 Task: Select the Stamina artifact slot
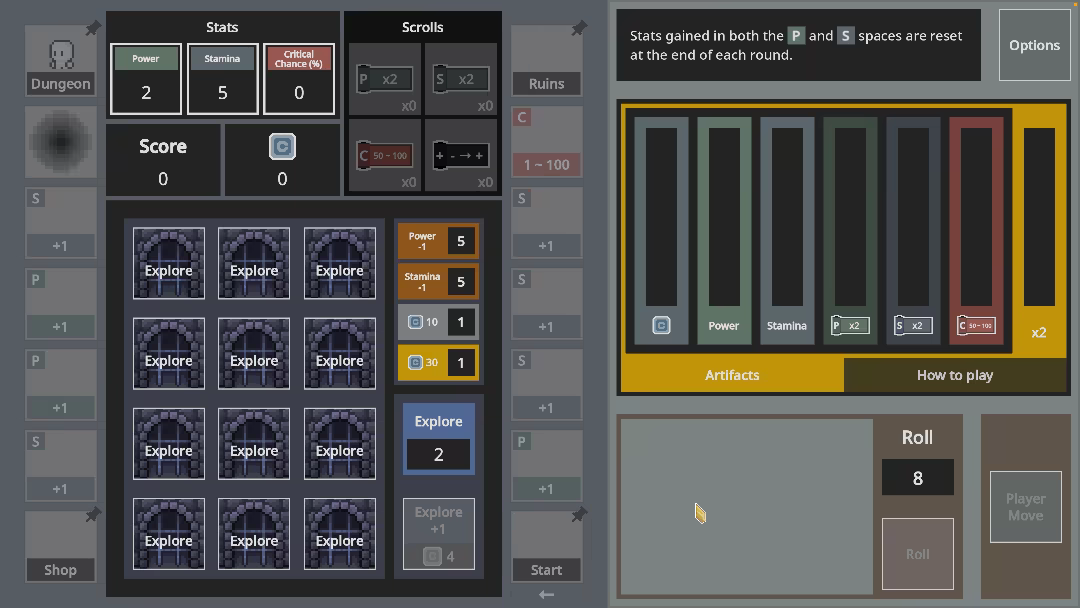[787, 231]
